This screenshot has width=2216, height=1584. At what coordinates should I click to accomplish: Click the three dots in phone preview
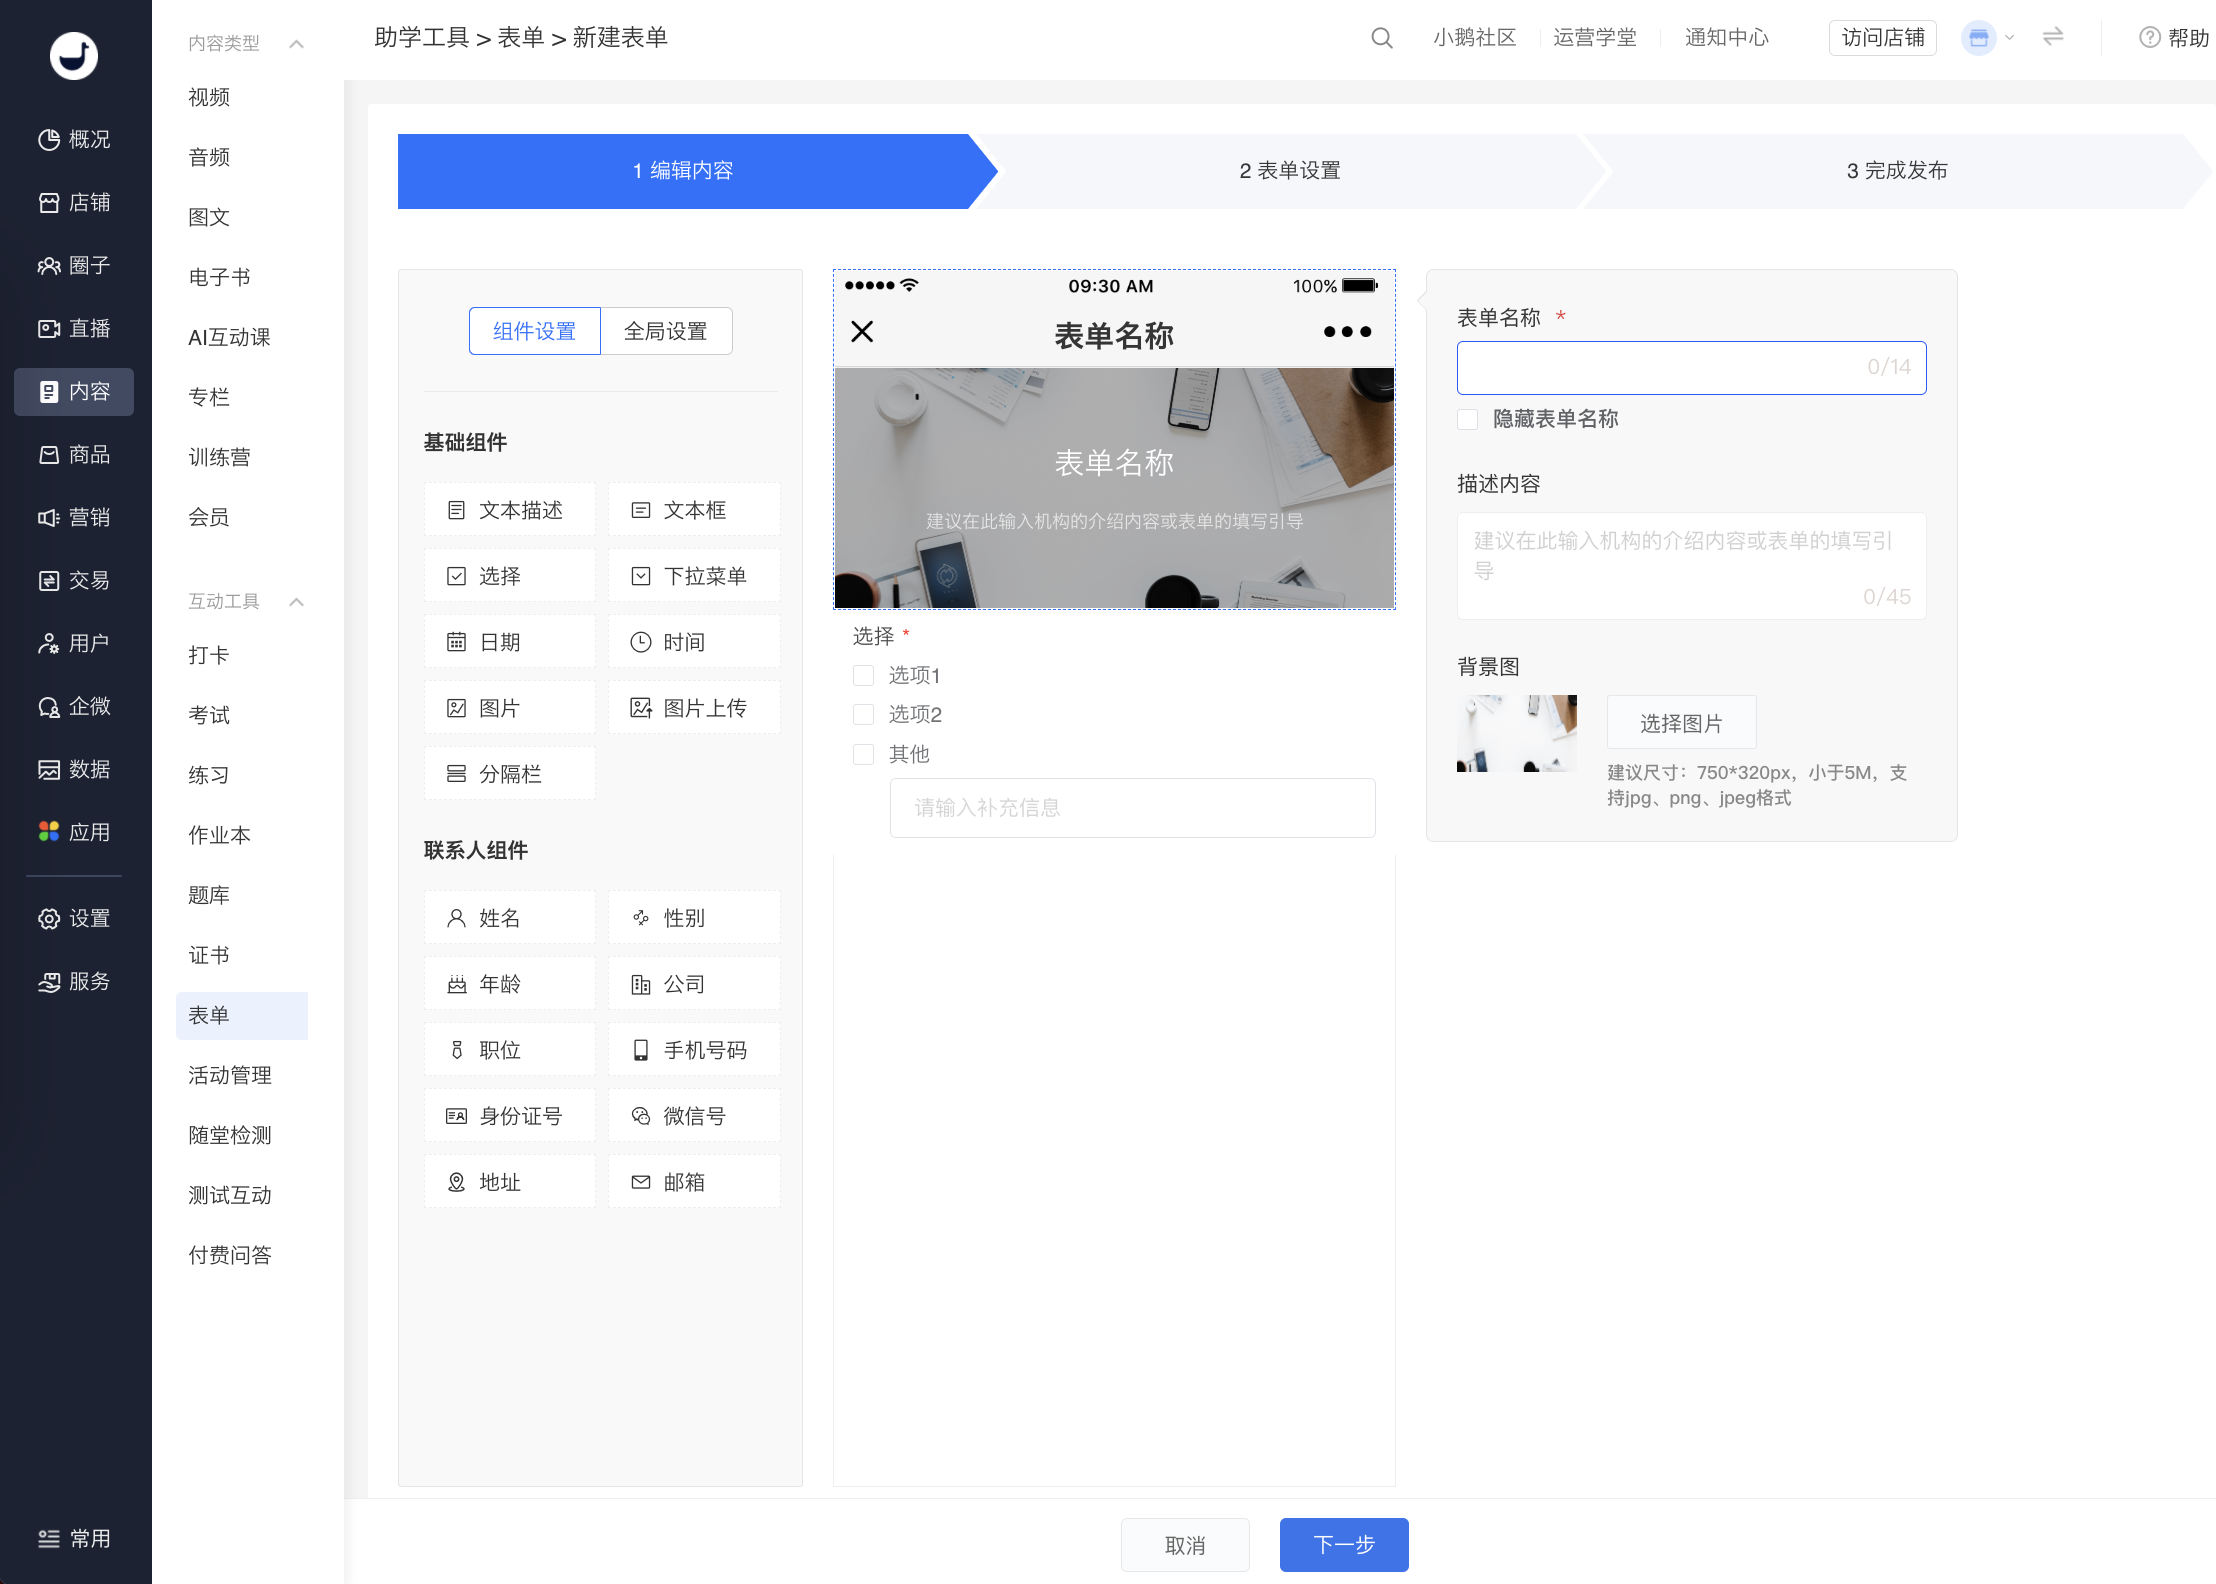point(1347,332)
